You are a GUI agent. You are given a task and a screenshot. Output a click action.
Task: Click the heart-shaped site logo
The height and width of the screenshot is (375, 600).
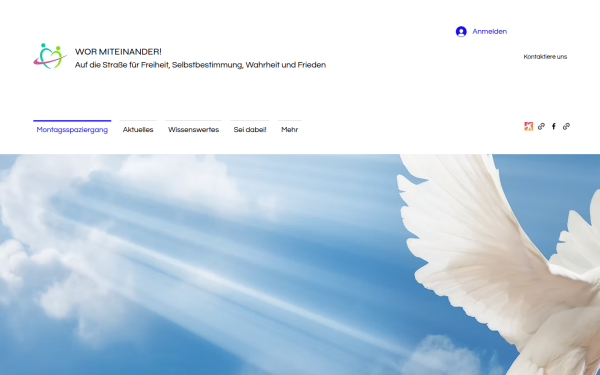point(50,56)
